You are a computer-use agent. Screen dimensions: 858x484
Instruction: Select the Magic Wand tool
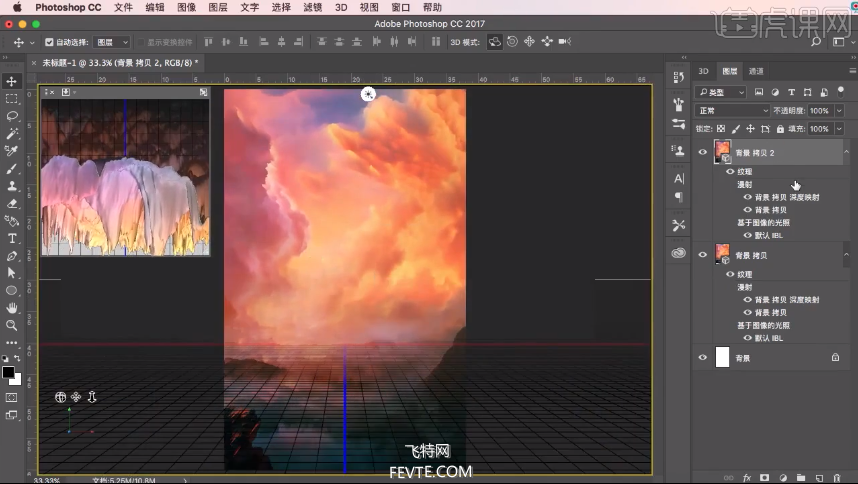point(11,133)
